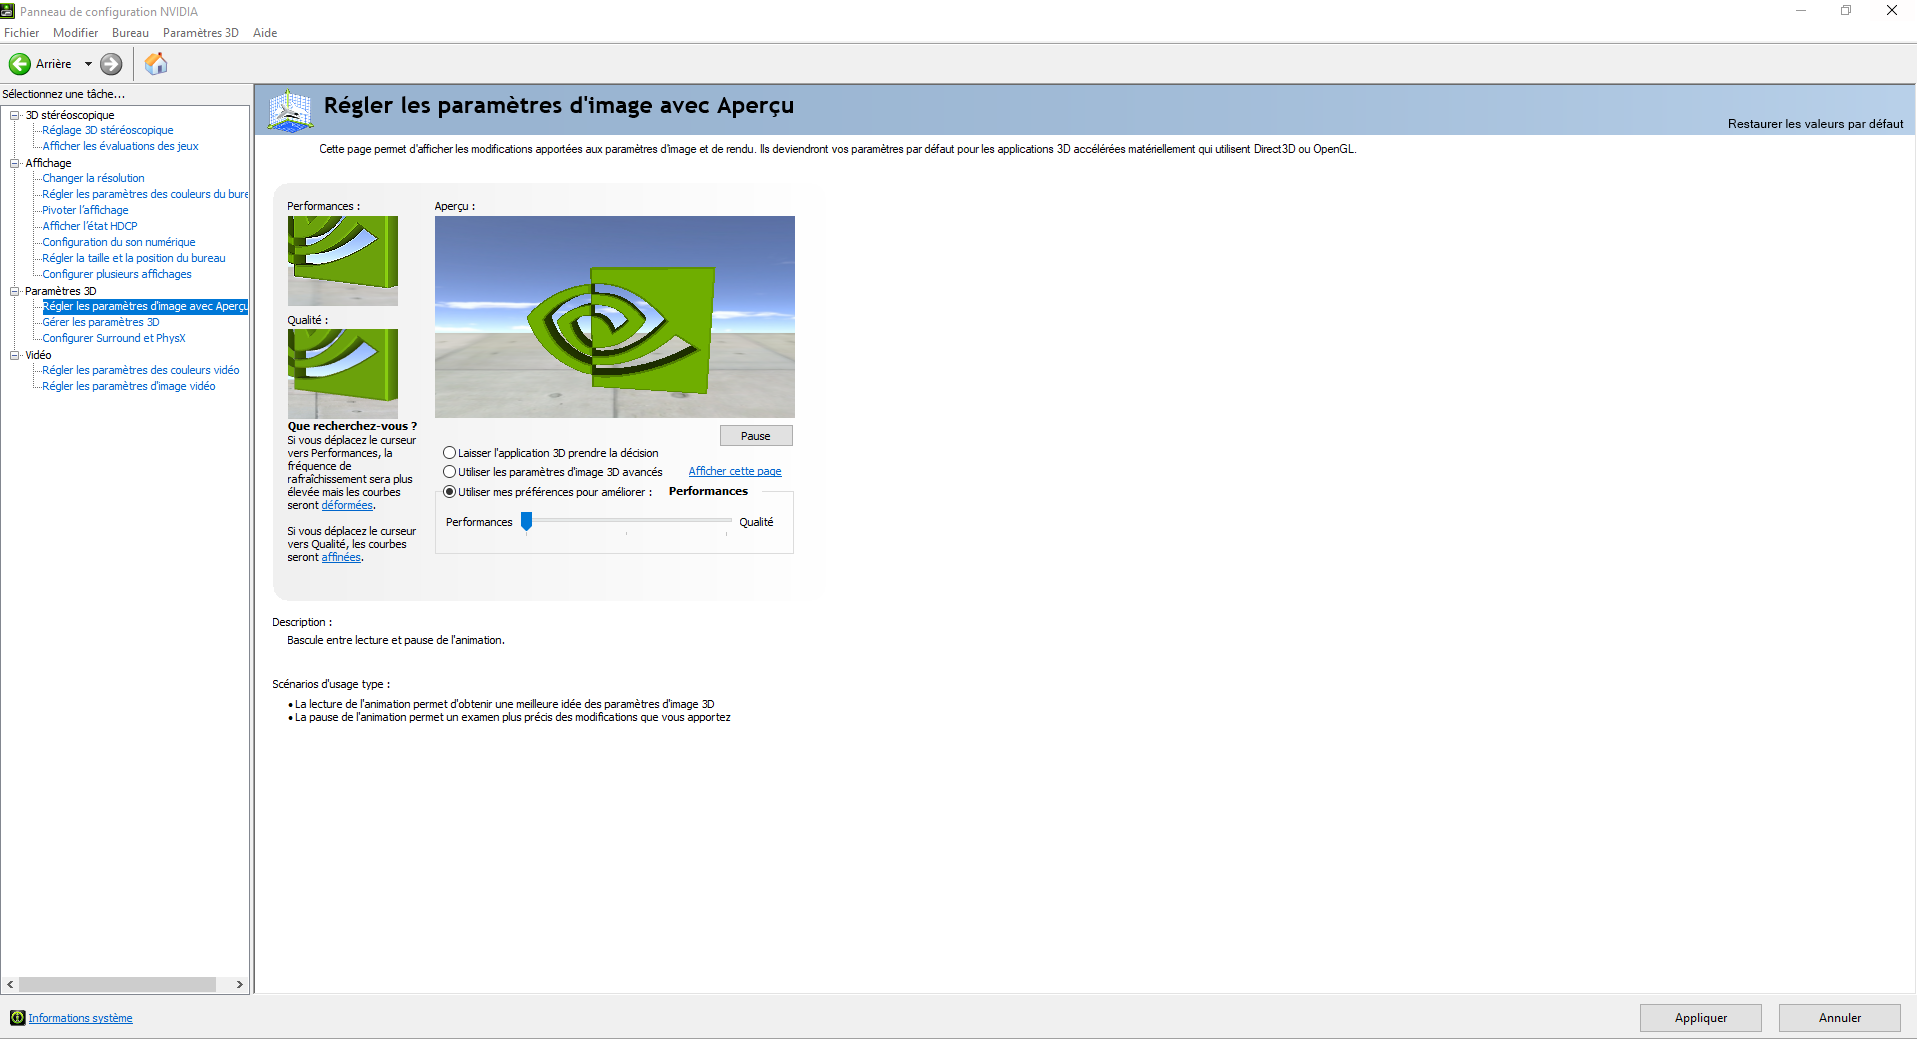Click 'Restaurer les valeurs par défaut'
Viewport: 1917px width, 1039px height.
click(1815, 124)
